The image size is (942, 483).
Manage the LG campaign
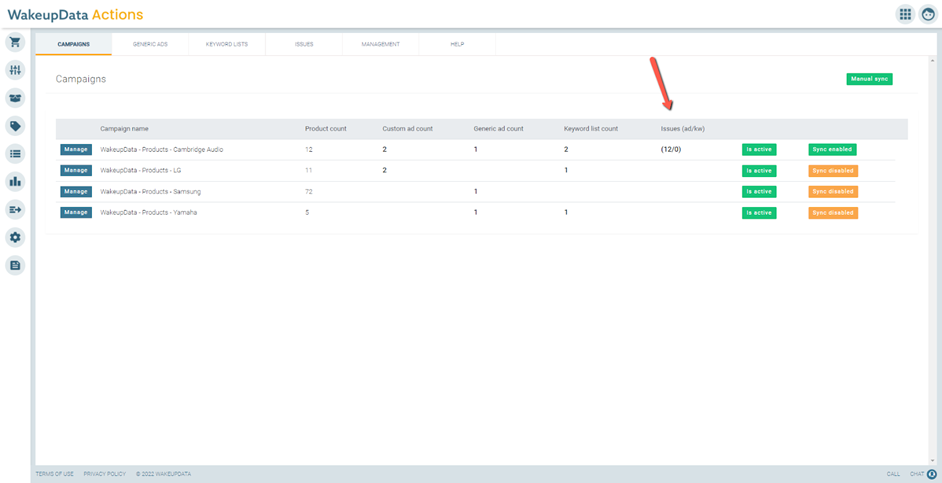coord(76,171)
